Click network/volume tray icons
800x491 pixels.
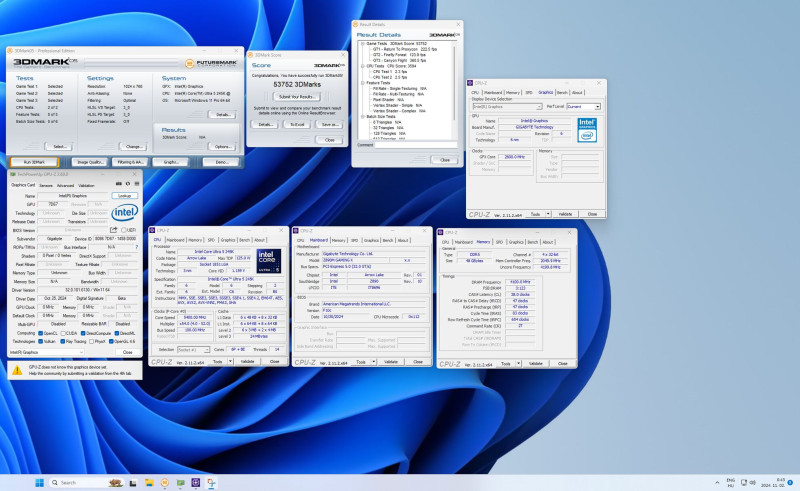[x=748, y=482]
